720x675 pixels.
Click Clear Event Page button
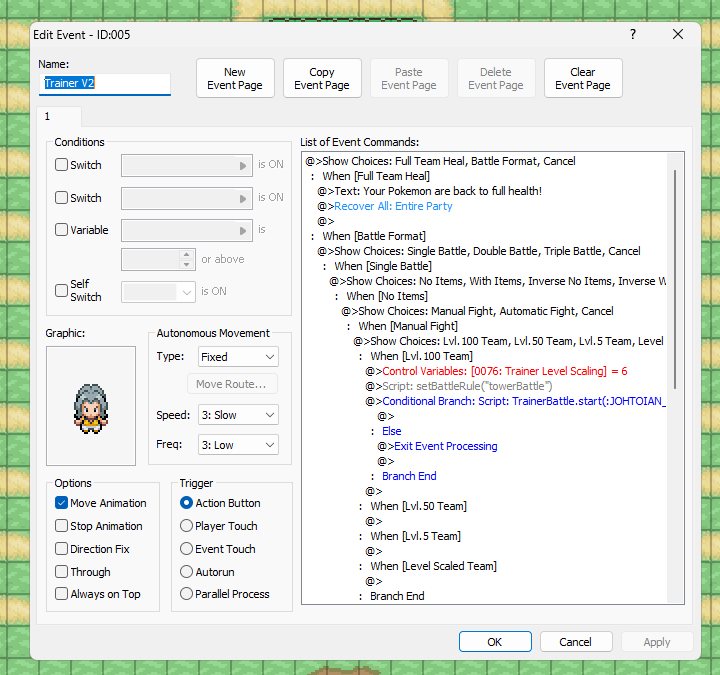coord(583,79)
